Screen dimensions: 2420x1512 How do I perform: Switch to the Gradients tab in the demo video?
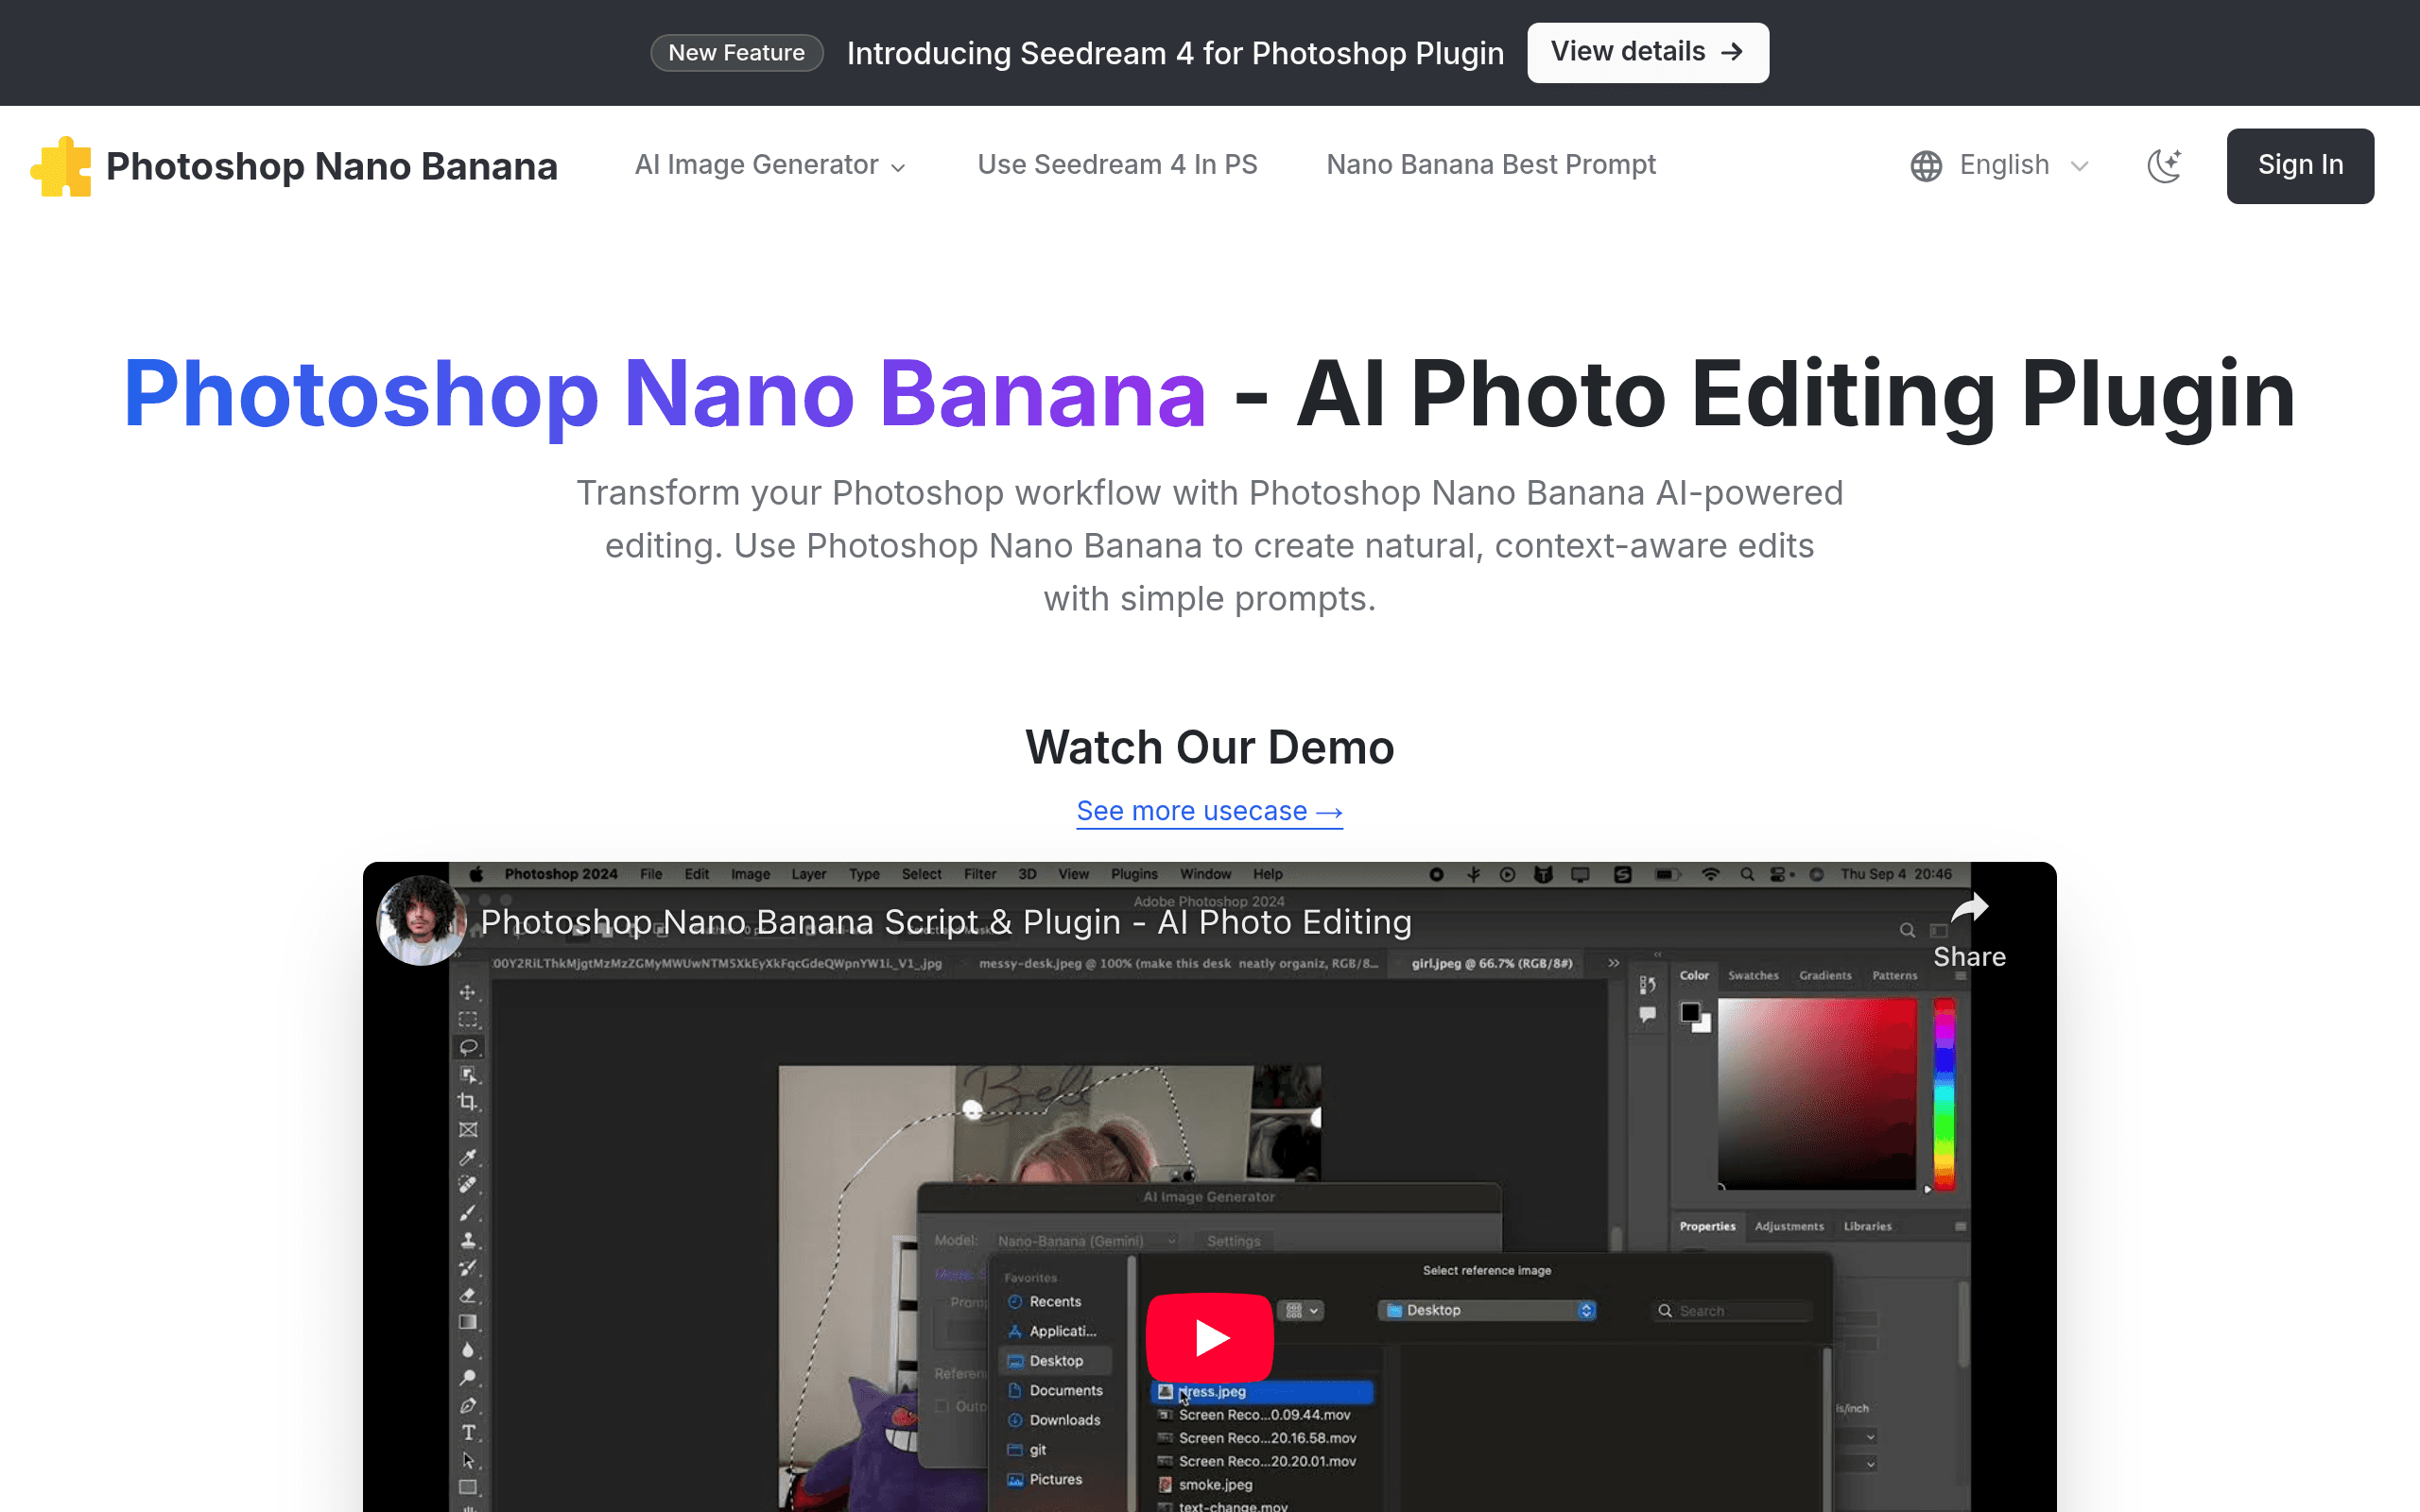point(1825,975)
